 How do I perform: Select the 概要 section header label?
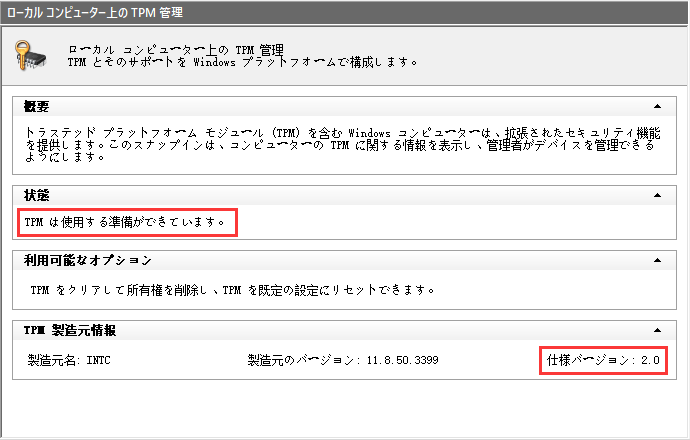[37, 106]
